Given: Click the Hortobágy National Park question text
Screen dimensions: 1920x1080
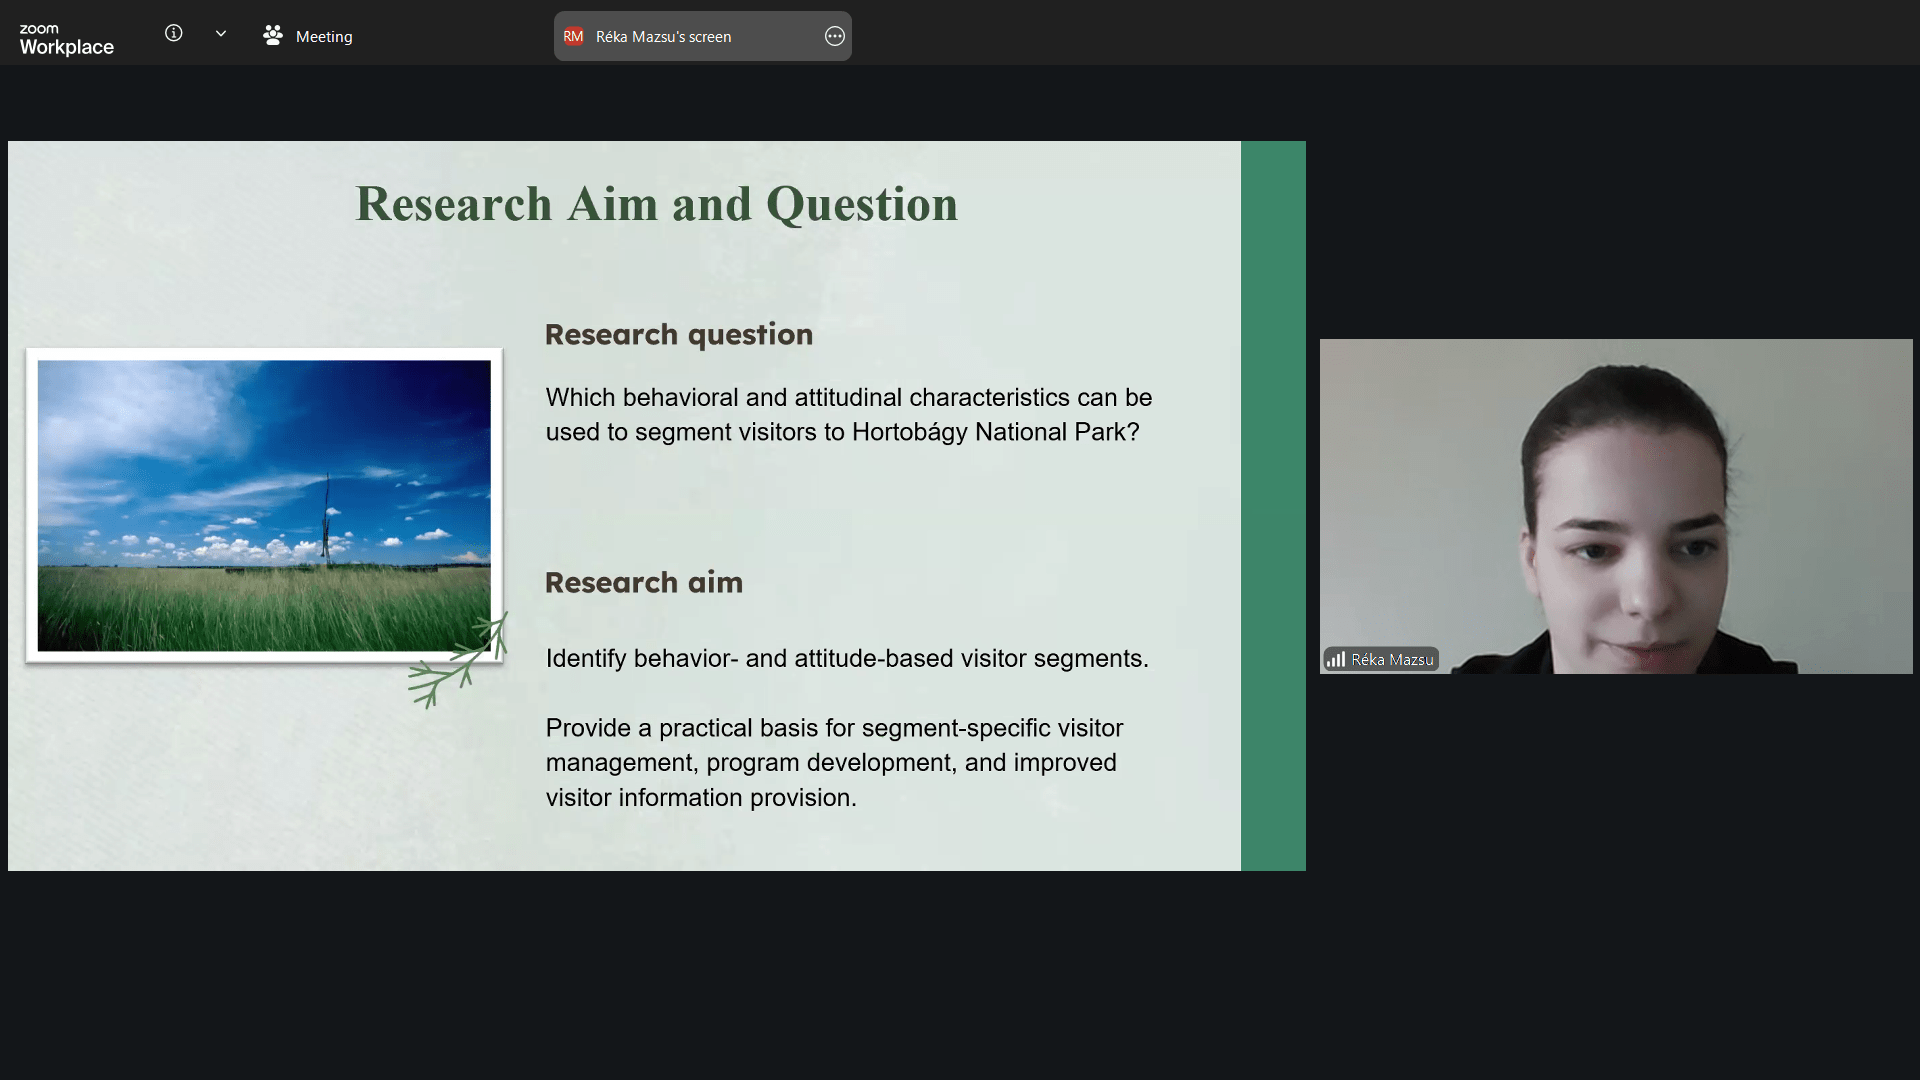Looking at the screenshot, I should pyautogui.click(x=848, y=415).
